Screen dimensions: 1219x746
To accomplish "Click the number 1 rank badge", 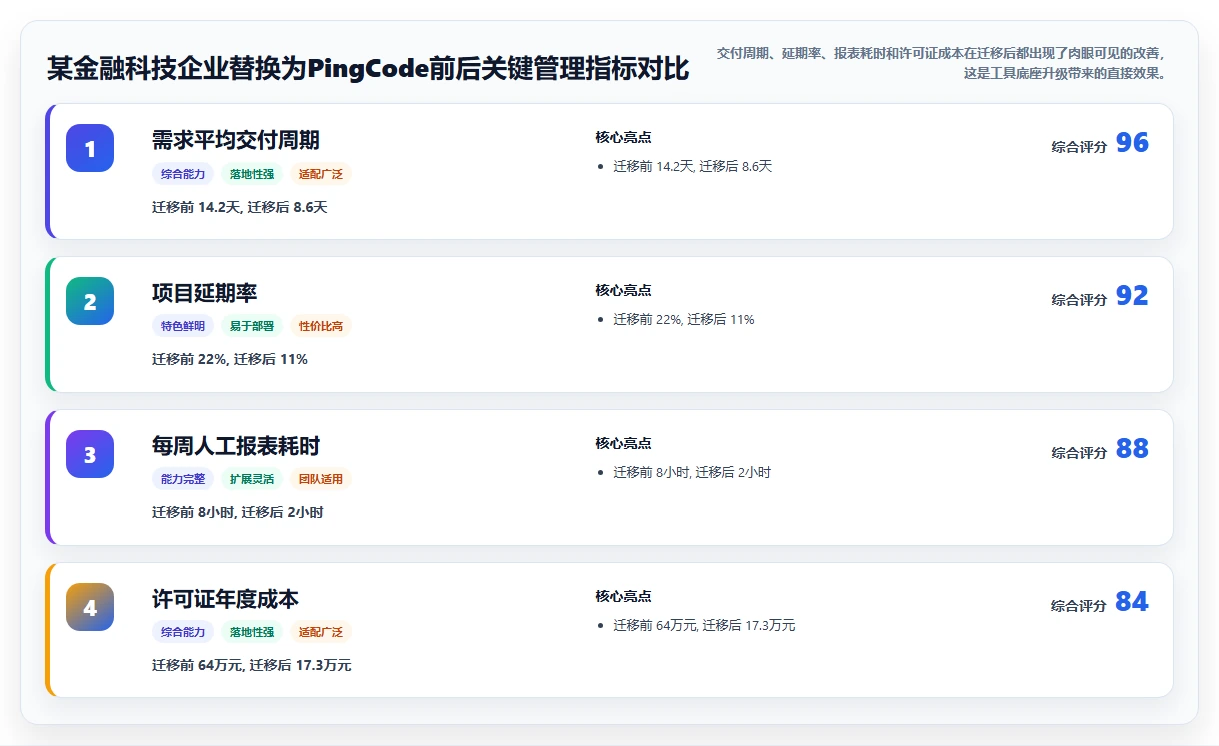I will pyautogui.click(x=90, y=148).
